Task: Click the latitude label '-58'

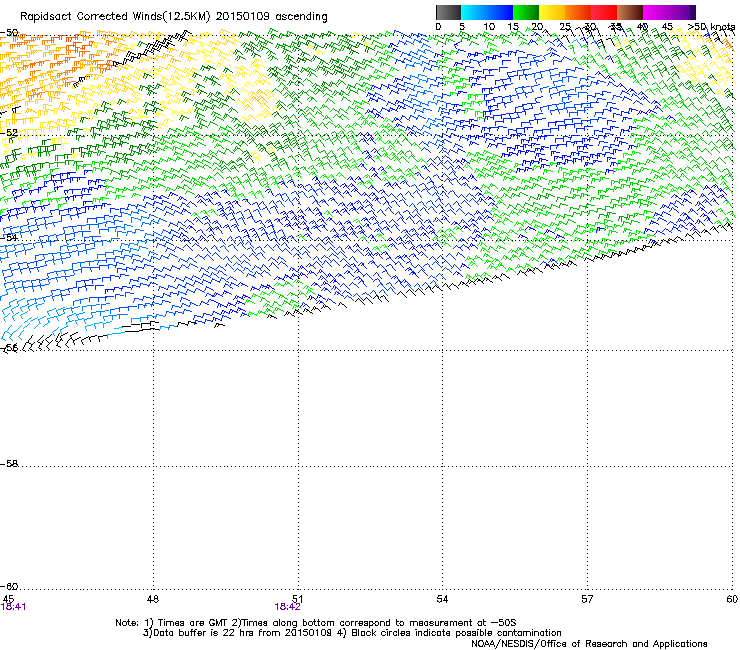Action: (9, 464)
